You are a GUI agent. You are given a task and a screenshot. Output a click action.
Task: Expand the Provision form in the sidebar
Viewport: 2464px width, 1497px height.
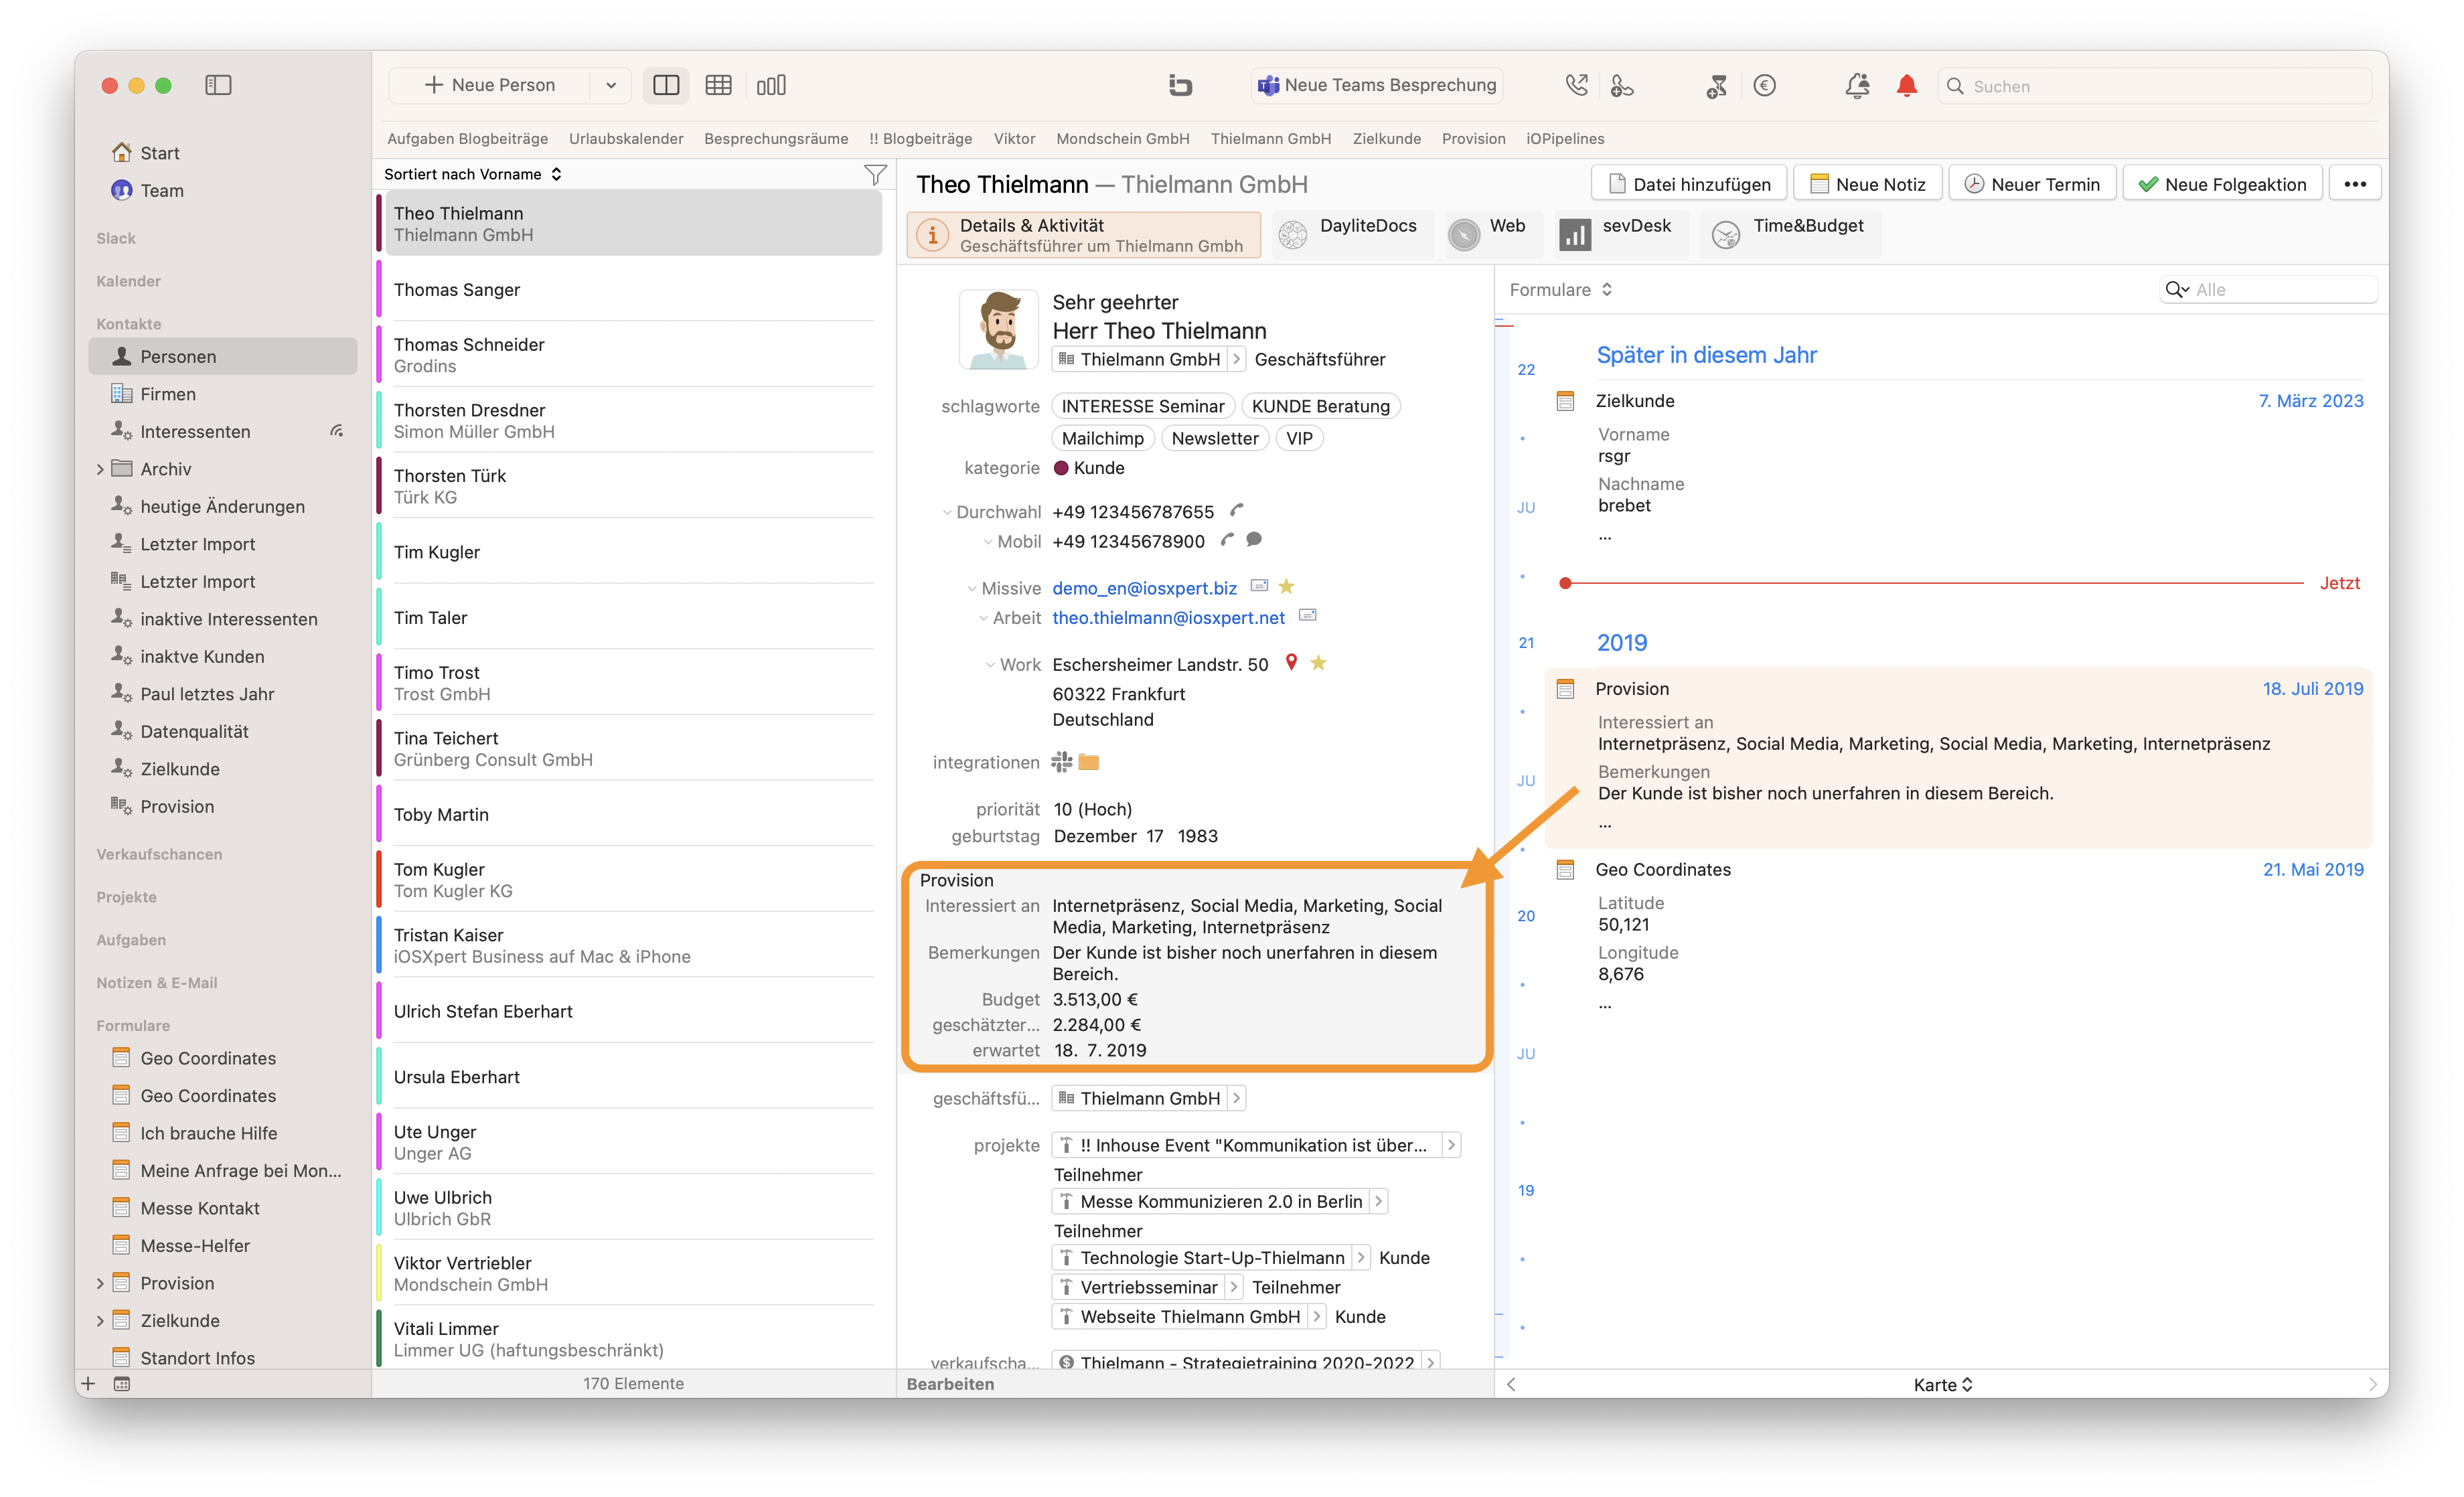tap(100, 1283)
